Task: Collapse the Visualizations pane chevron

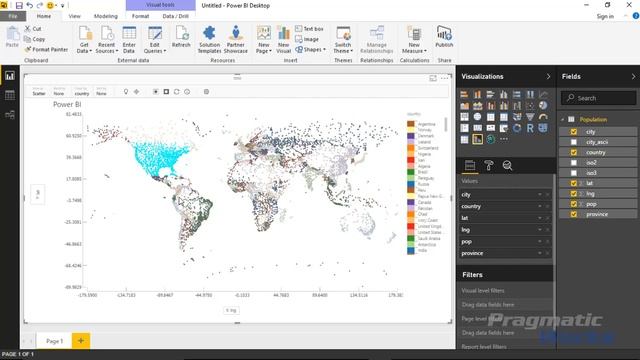Action: 548,76
